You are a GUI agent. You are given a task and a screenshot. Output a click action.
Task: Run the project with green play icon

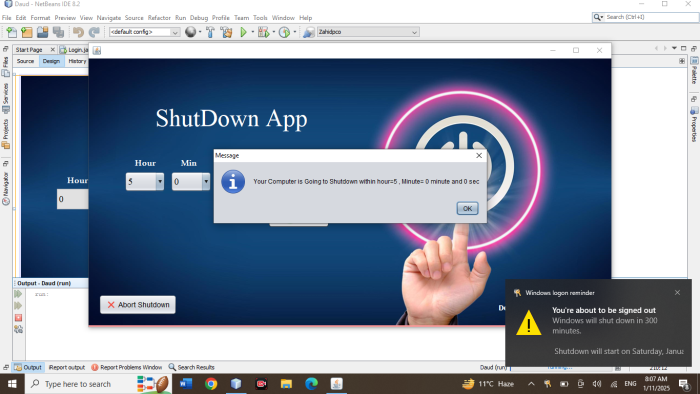coord(243,32)
